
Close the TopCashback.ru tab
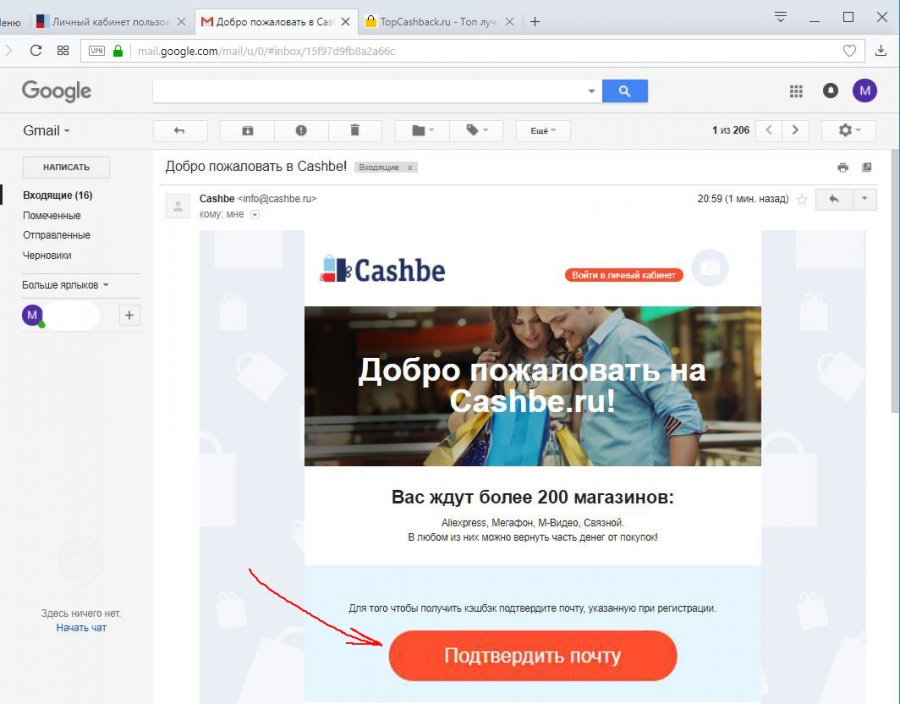(x=511, y=22)
